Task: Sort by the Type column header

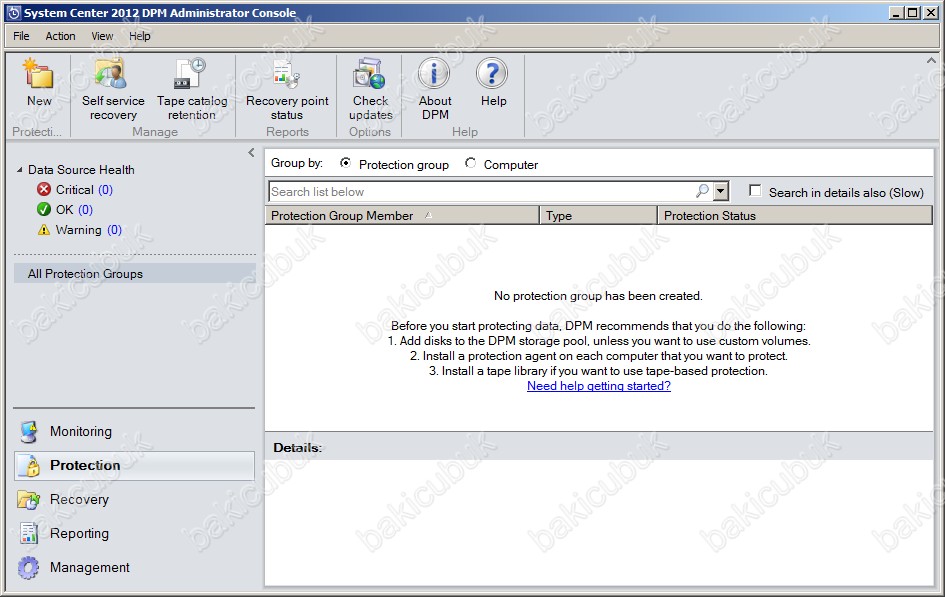Action: (598, 216)
